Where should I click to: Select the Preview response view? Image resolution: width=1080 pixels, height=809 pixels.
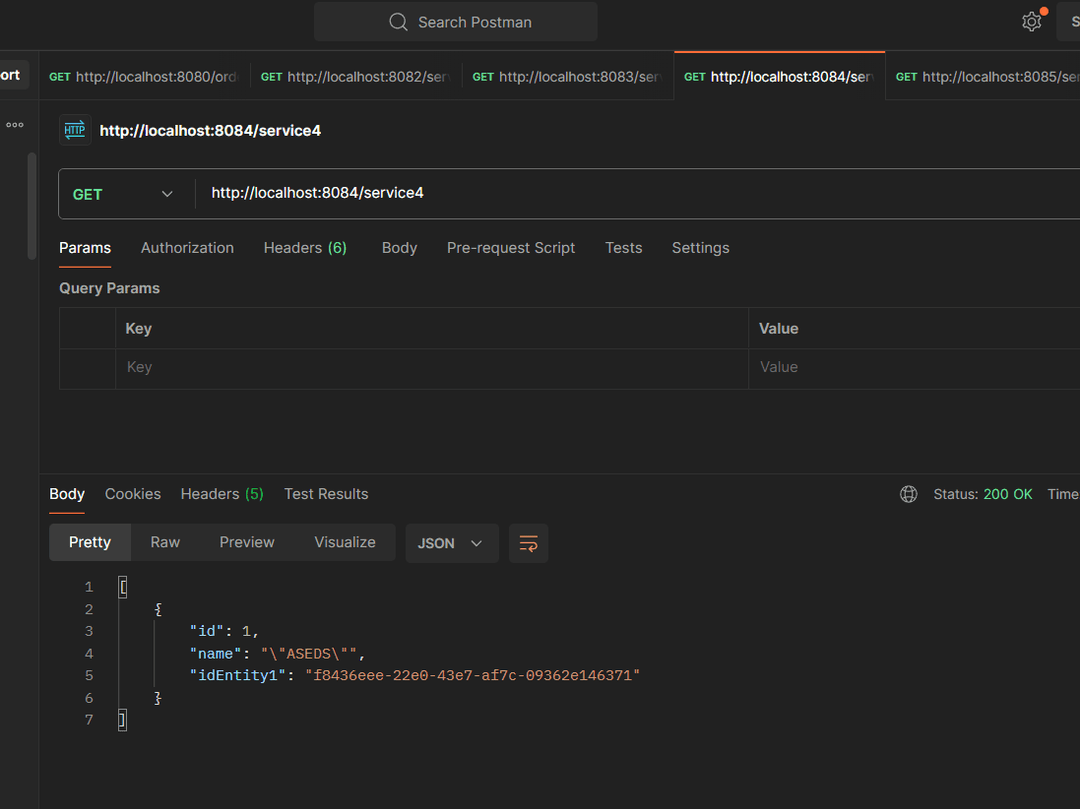click(x=247, y=542)
